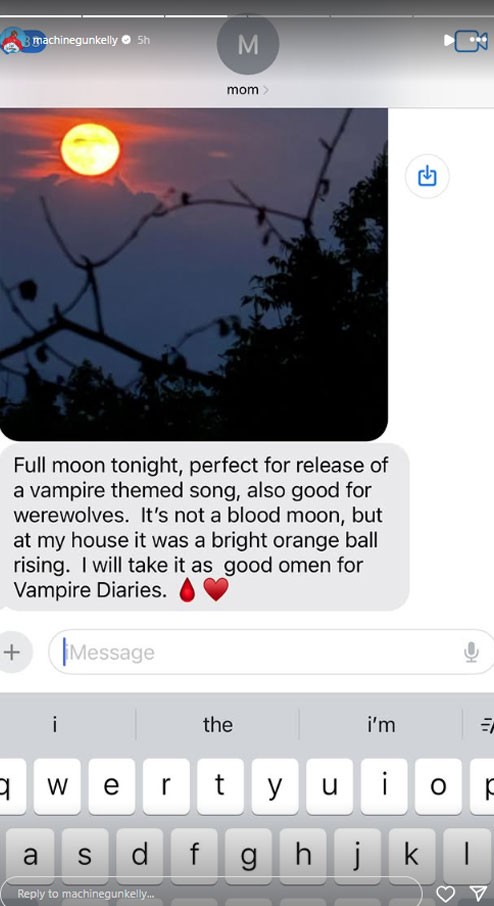This screenshot has height=906, width=494.
Task: Open machinegunkelly profile avatar
Action: [x=12, y=41]
